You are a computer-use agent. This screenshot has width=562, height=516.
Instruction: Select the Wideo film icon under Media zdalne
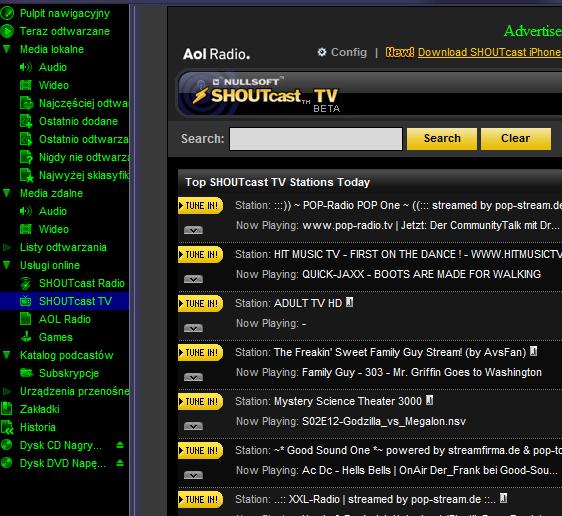pyautogui.click(x=26, y=229)
